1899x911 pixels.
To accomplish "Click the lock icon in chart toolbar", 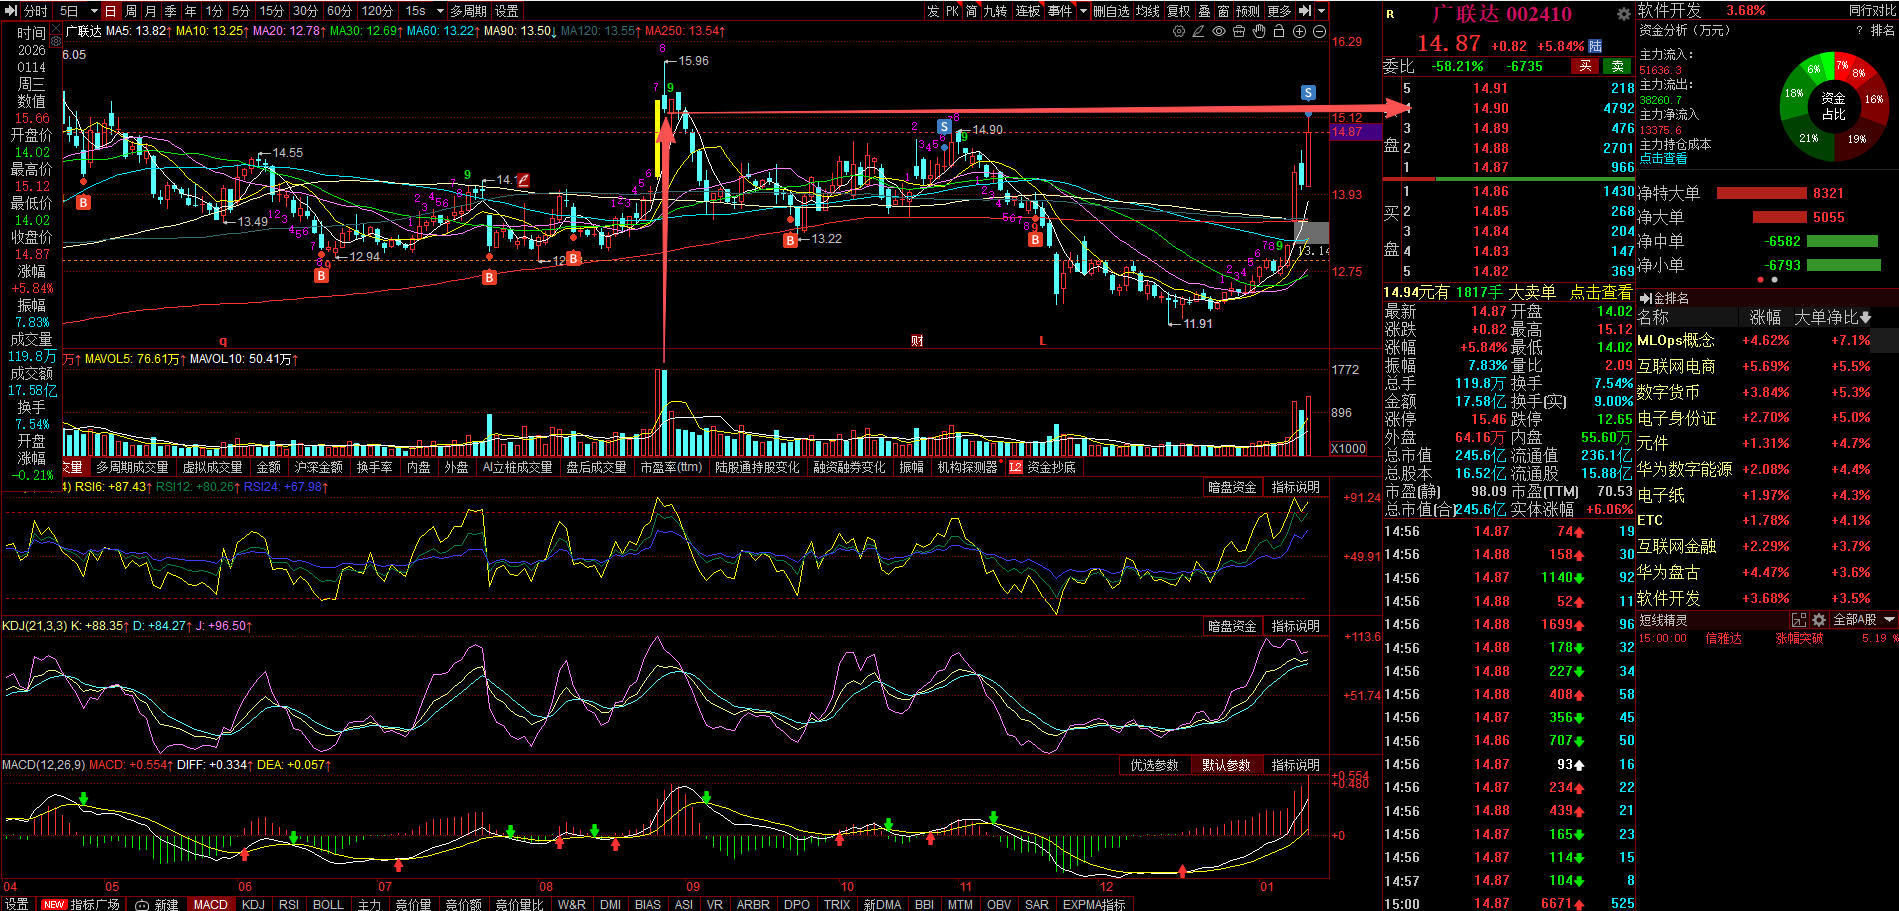I will coord(1279,31).
